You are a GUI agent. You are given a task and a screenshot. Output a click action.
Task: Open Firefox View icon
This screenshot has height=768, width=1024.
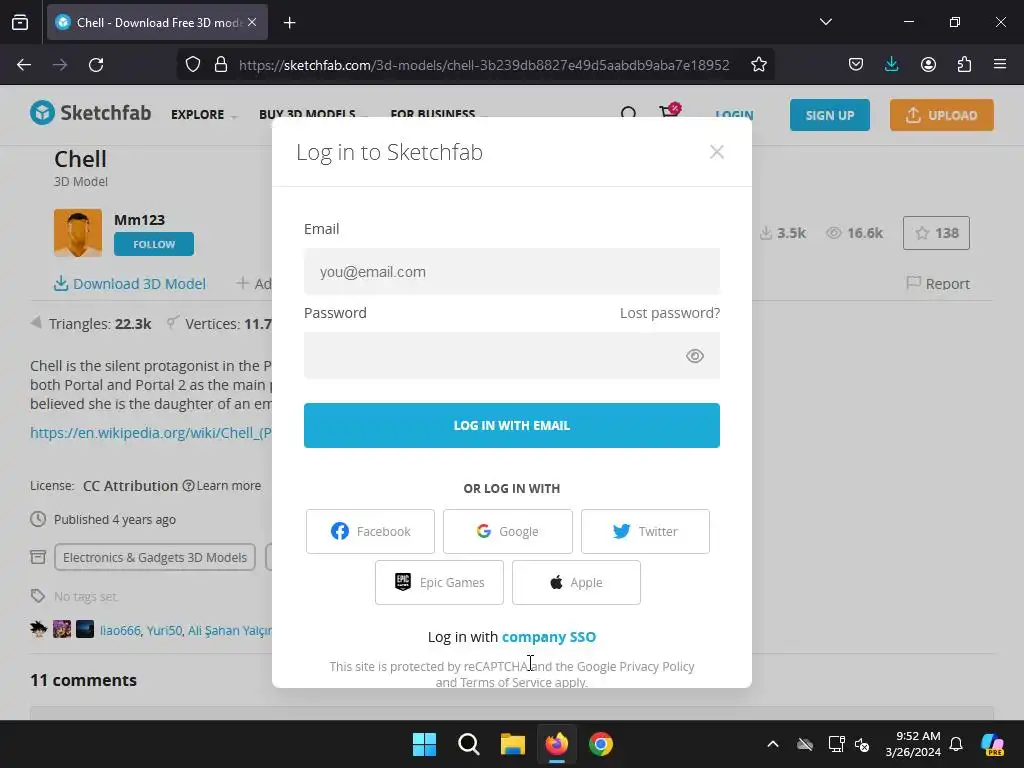click(20, 23)
